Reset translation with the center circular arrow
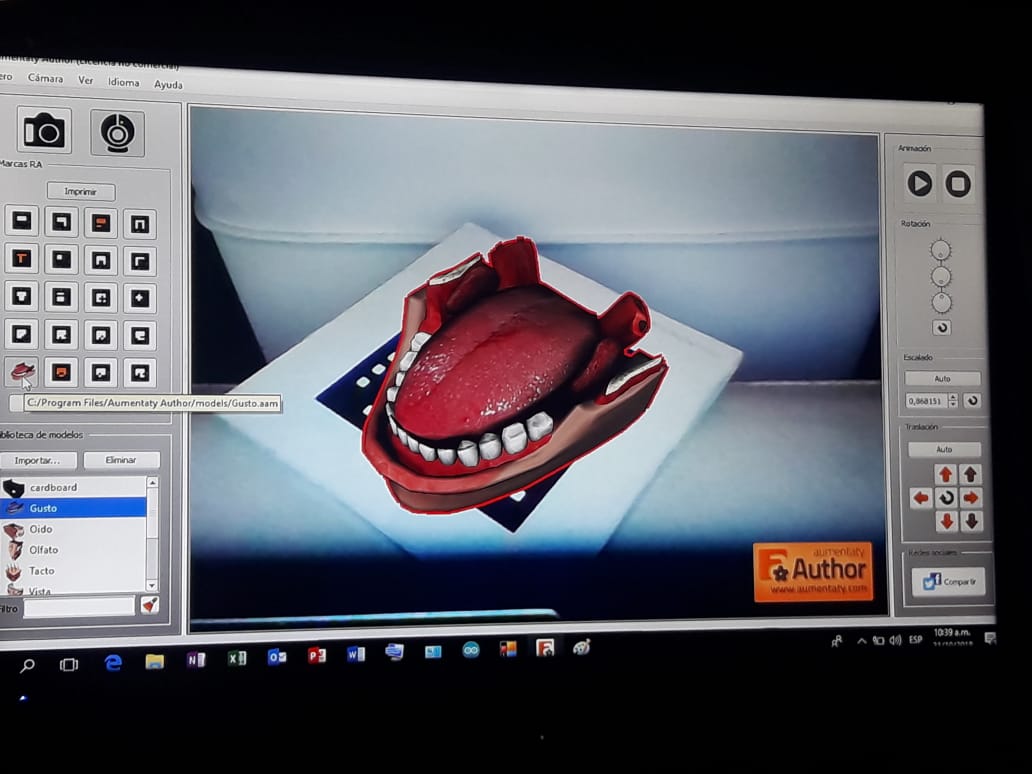The width and height of the screenshot is (1032, 774). point(946,498)
